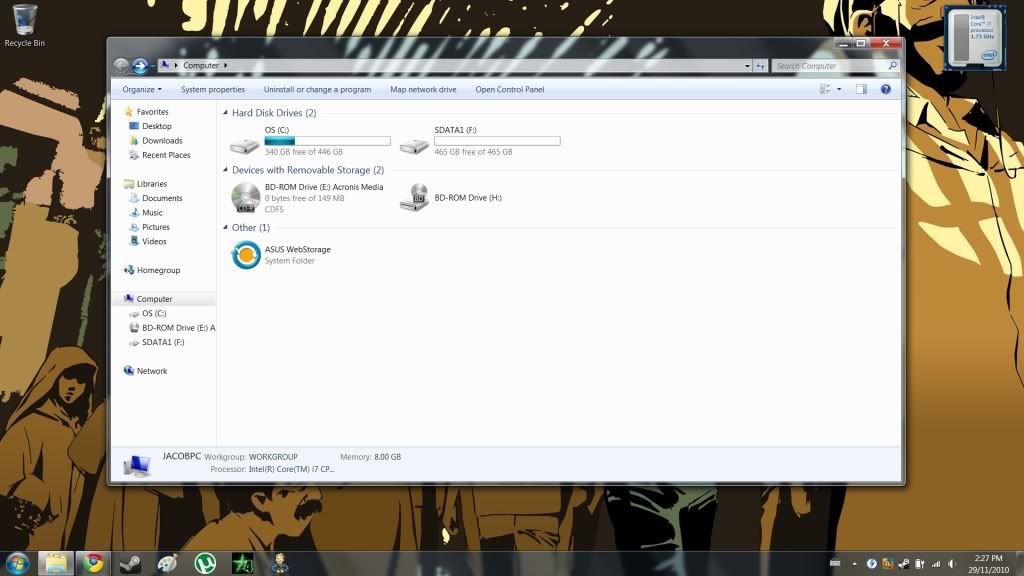Click the SDATA1 (F:) capacity bar
This screenshot has width=1024, height=576.
[497, 141]
